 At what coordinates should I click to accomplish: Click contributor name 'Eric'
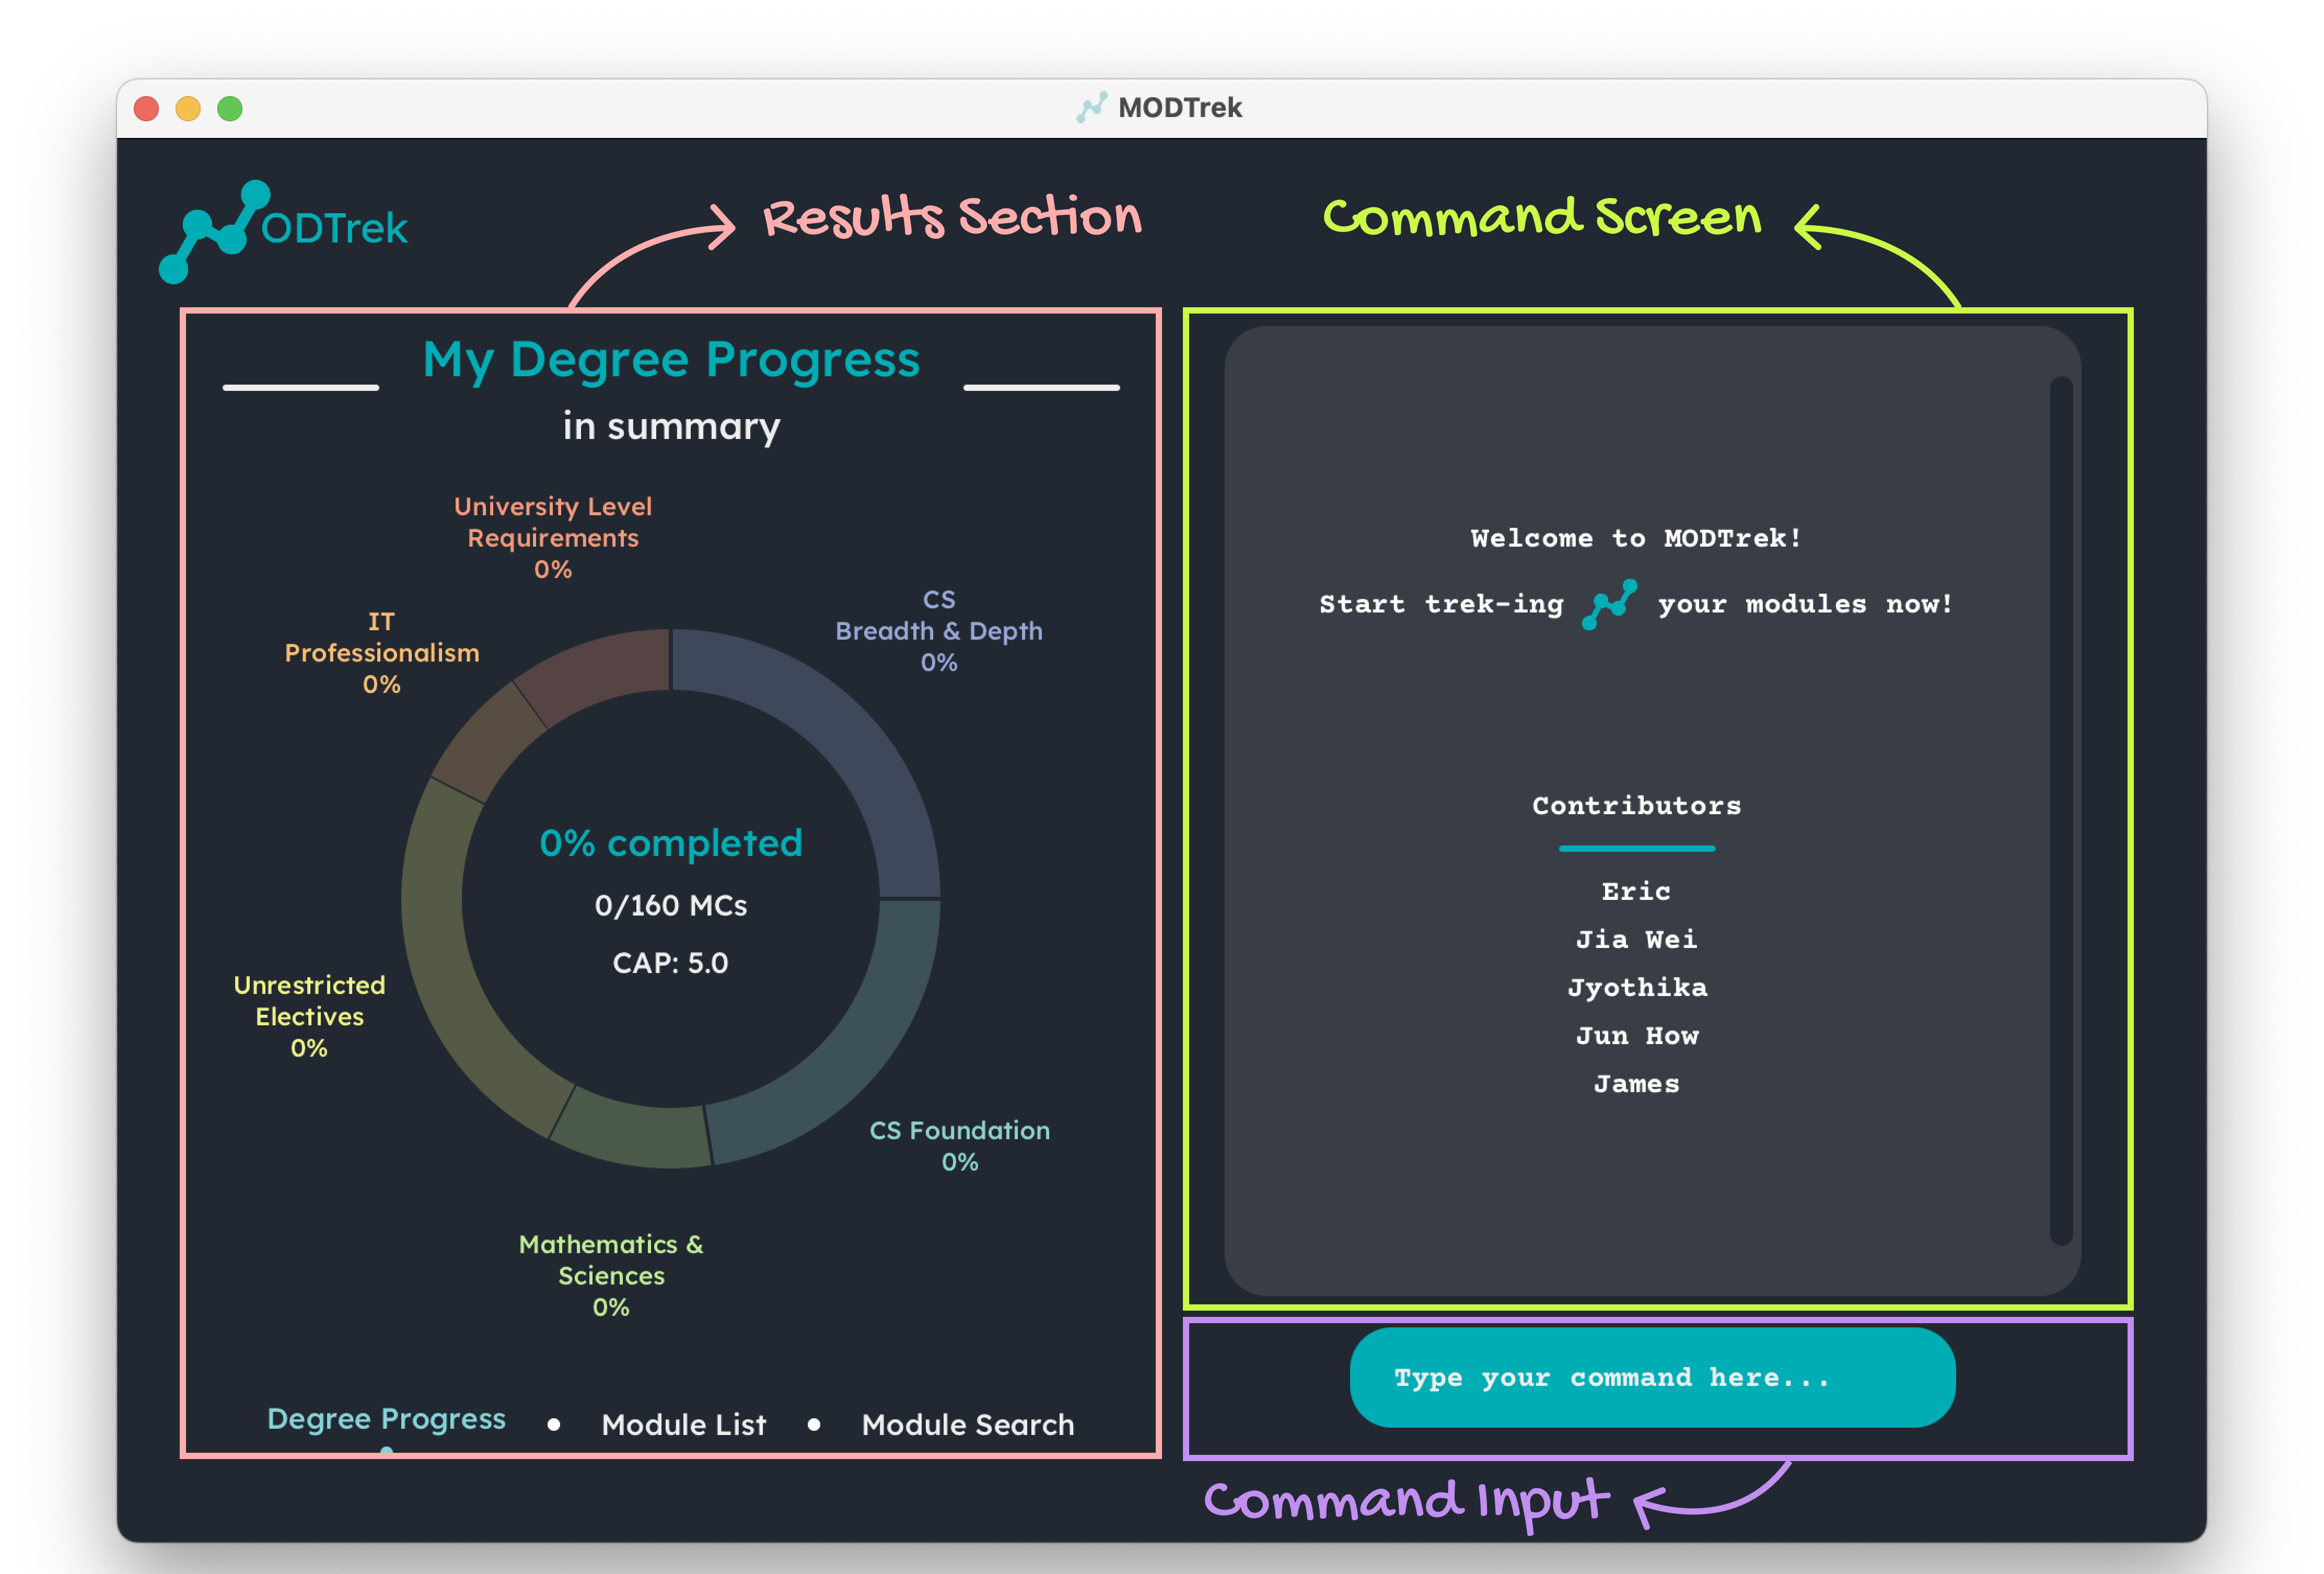(x=1637, y=892)
